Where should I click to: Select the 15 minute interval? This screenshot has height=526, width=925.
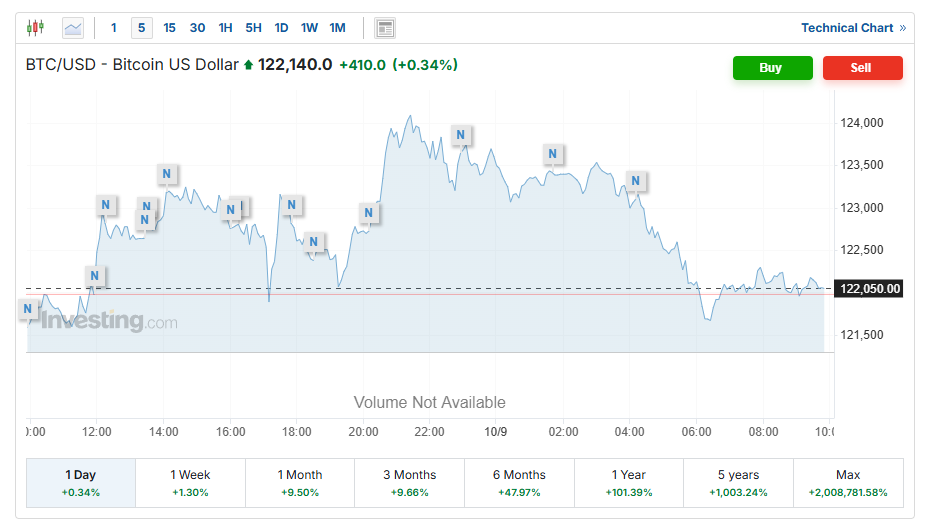coord(169,28)
